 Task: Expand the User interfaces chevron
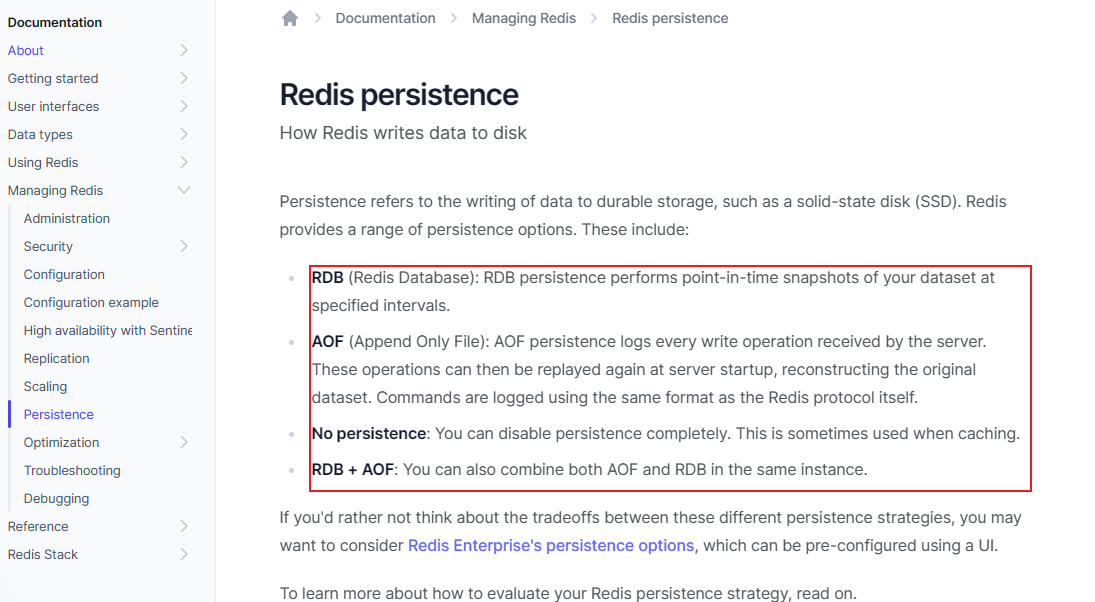pyautogui.click(x=184, y=106)
